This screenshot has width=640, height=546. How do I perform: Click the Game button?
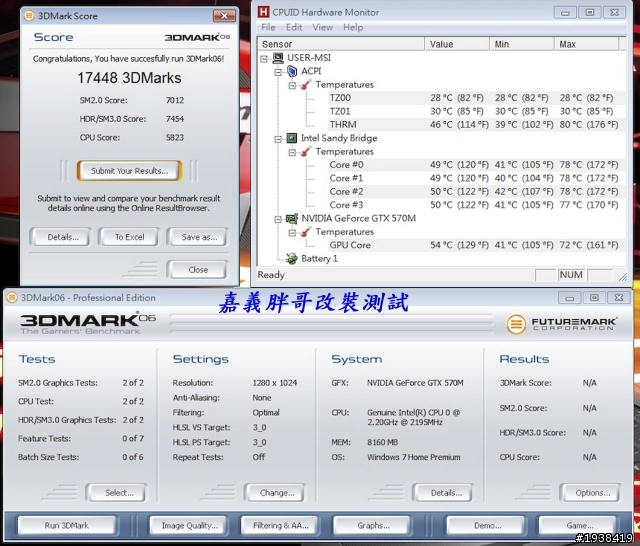pyautogui.click(x=580, y=526)
